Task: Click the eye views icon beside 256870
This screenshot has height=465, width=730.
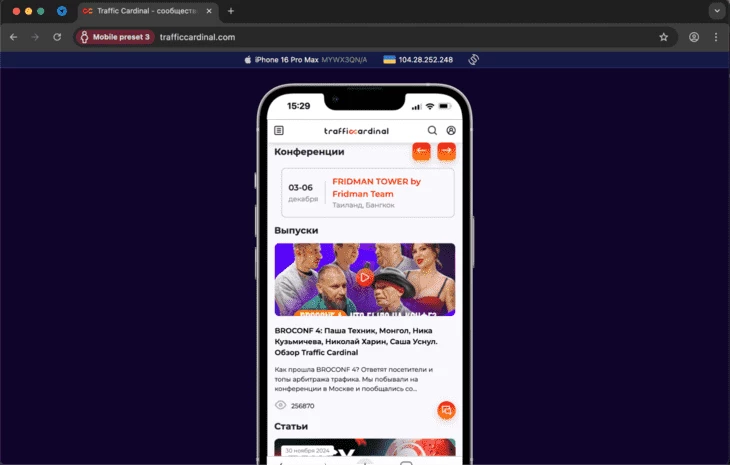Action: pos(280,405)
